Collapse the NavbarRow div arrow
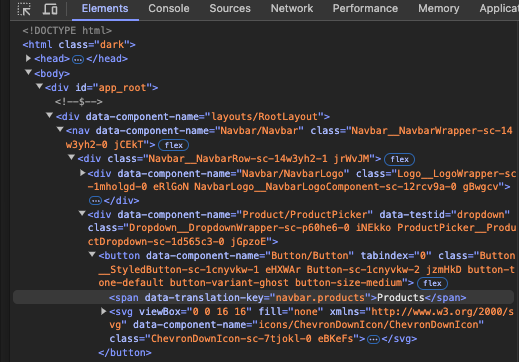 coord(71,157)
